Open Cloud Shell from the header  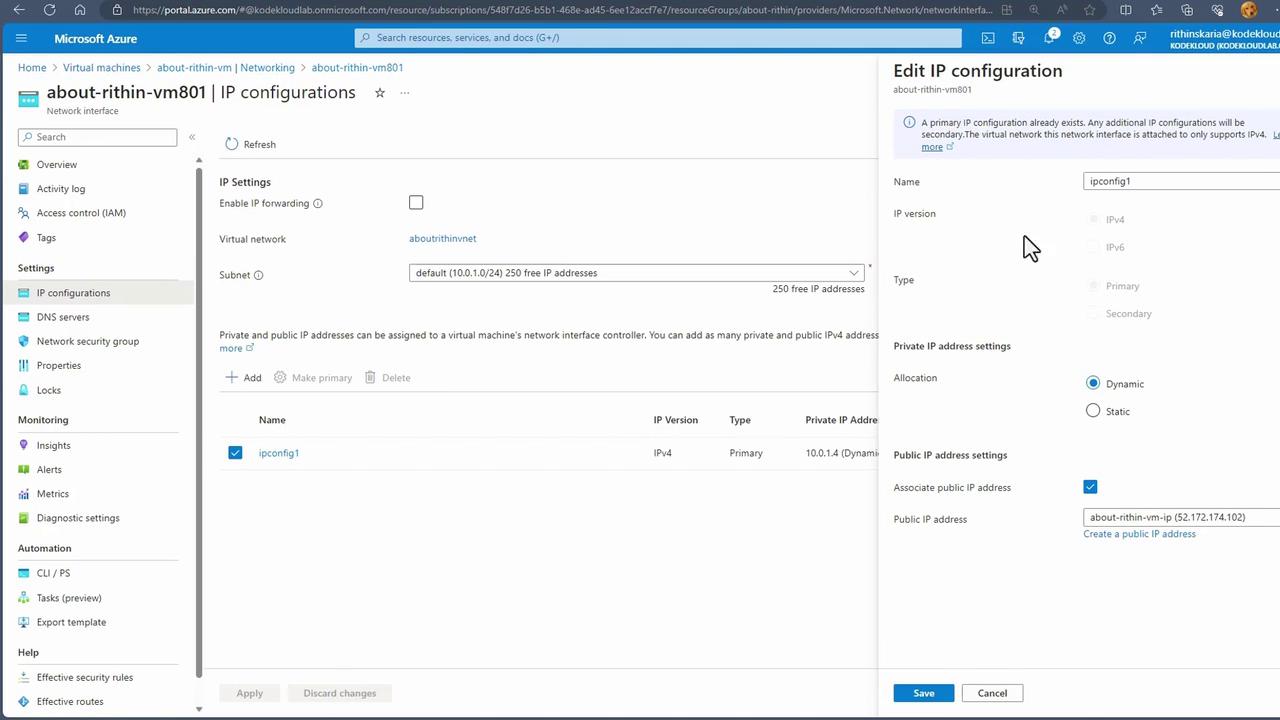pyautogui.click(x=988, y=38)
